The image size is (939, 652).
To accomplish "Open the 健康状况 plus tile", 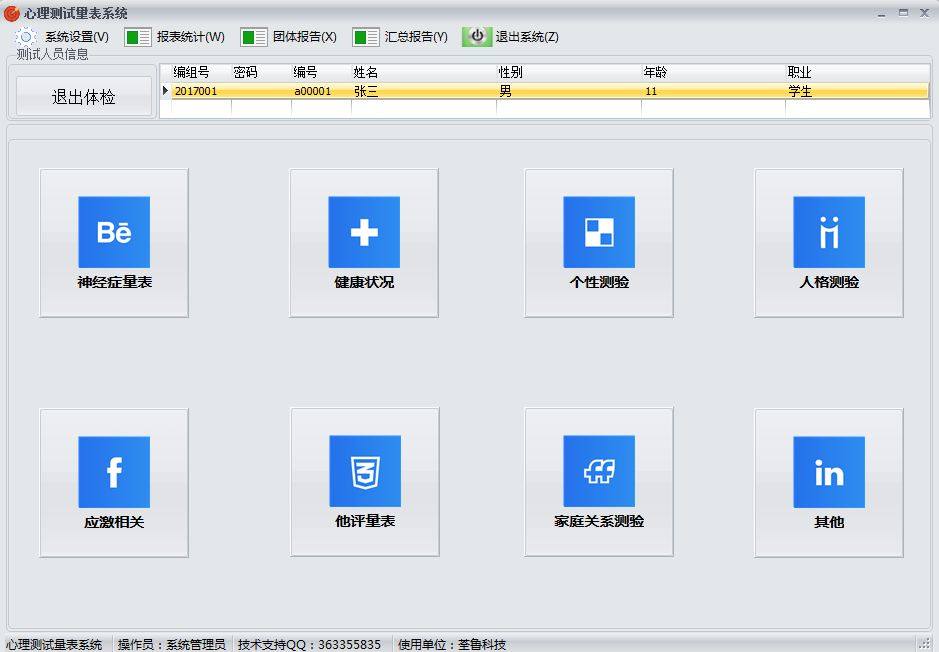I will coord(364,242).
